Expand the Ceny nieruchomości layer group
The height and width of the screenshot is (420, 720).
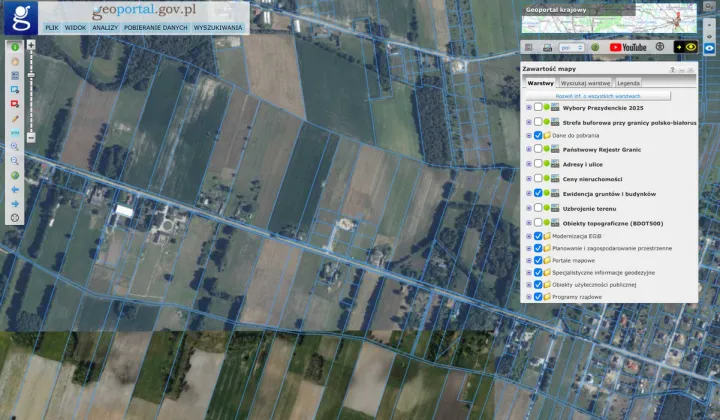coord(529,178)
